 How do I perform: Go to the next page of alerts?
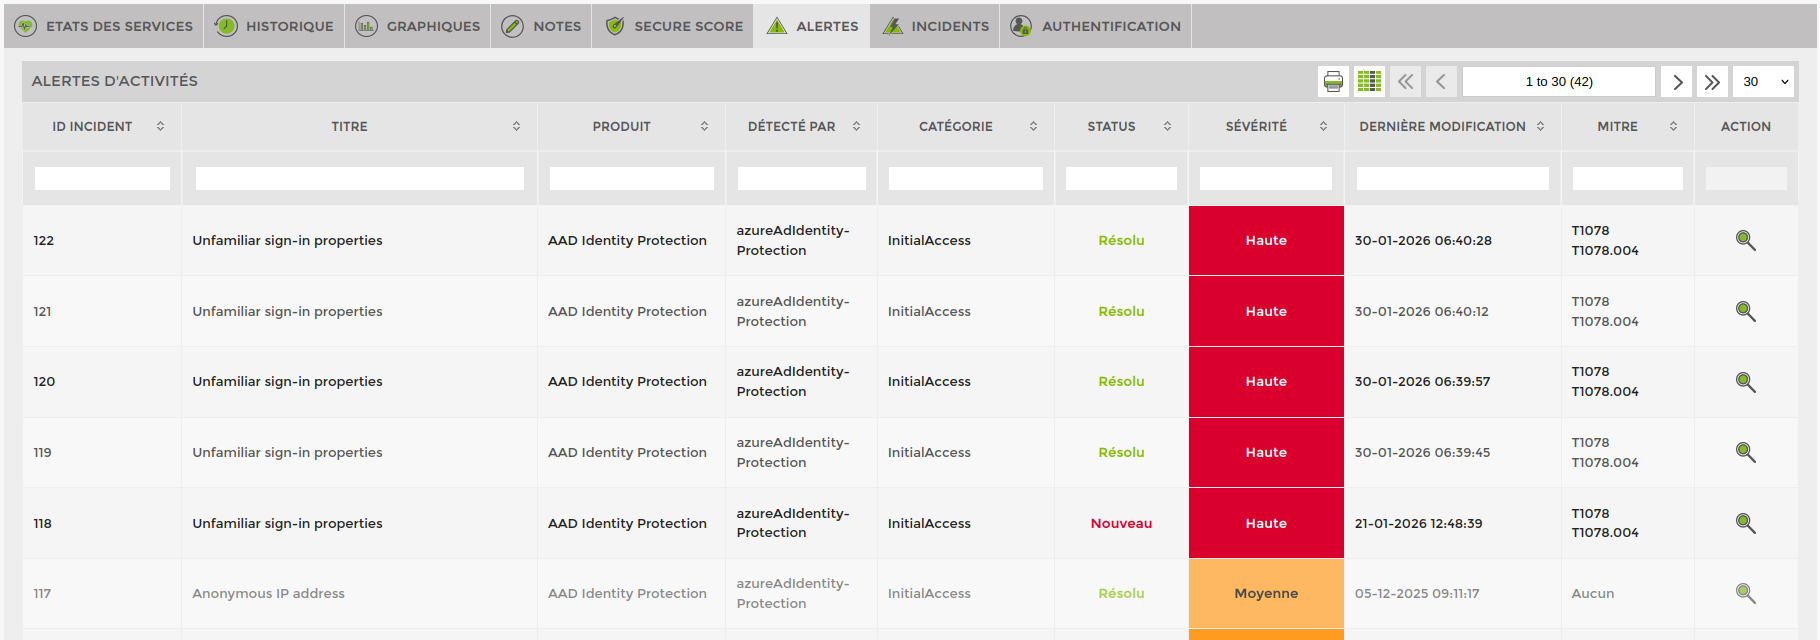(1677, 82)
